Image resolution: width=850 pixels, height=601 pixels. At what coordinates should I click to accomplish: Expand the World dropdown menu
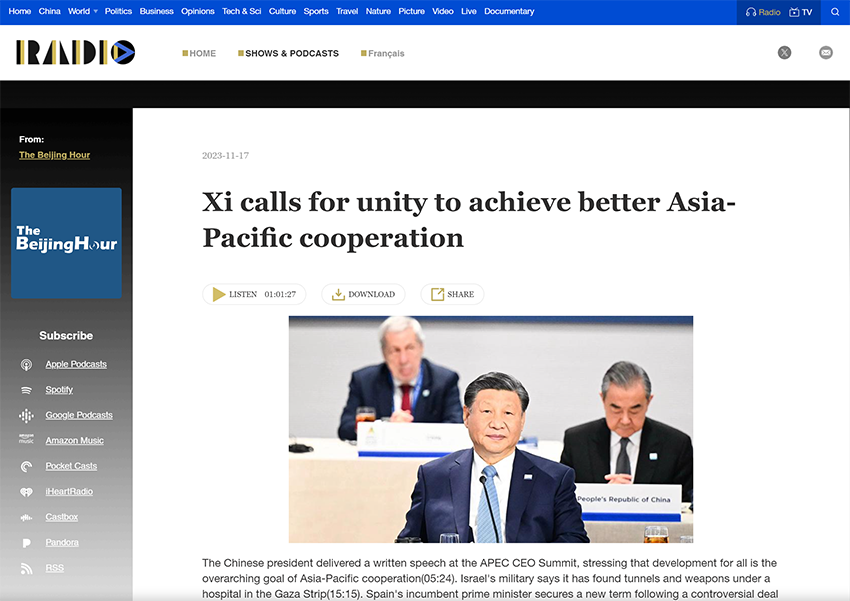click(95, 12)
